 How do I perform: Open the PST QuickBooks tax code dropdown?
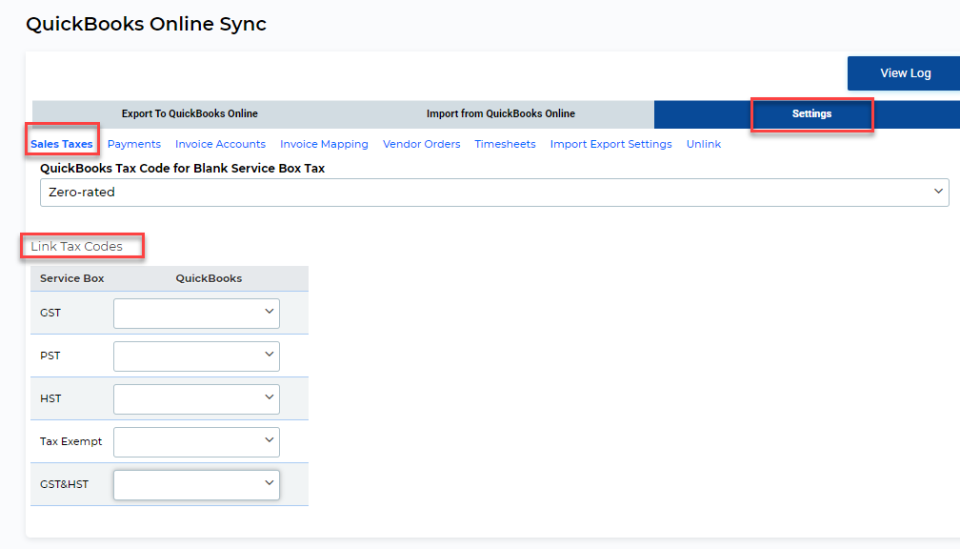tap(196, 356)
